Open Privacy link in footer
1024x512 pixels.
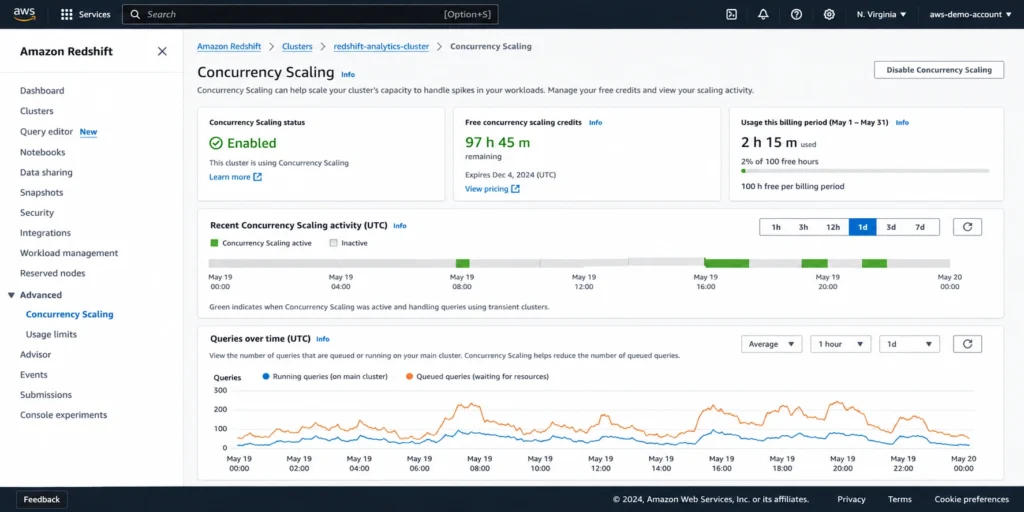point(852,500)
